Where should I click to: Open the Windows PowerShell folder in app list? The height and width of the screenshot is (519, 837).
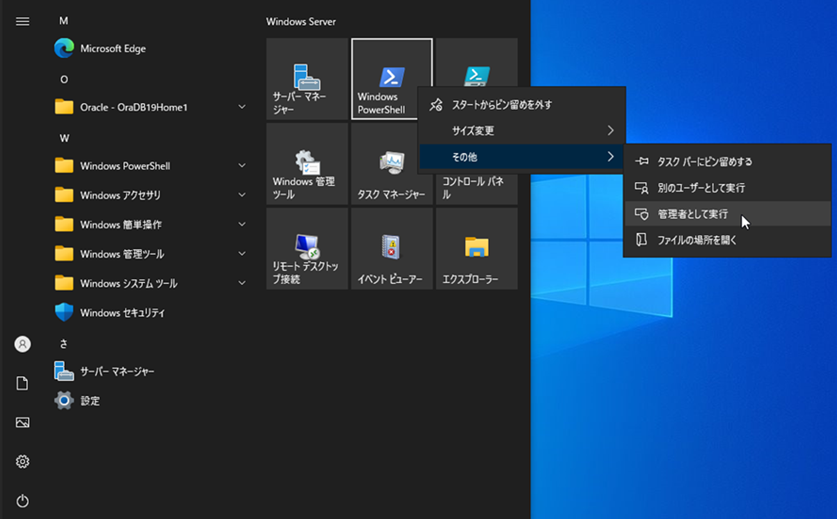point(151,166)
